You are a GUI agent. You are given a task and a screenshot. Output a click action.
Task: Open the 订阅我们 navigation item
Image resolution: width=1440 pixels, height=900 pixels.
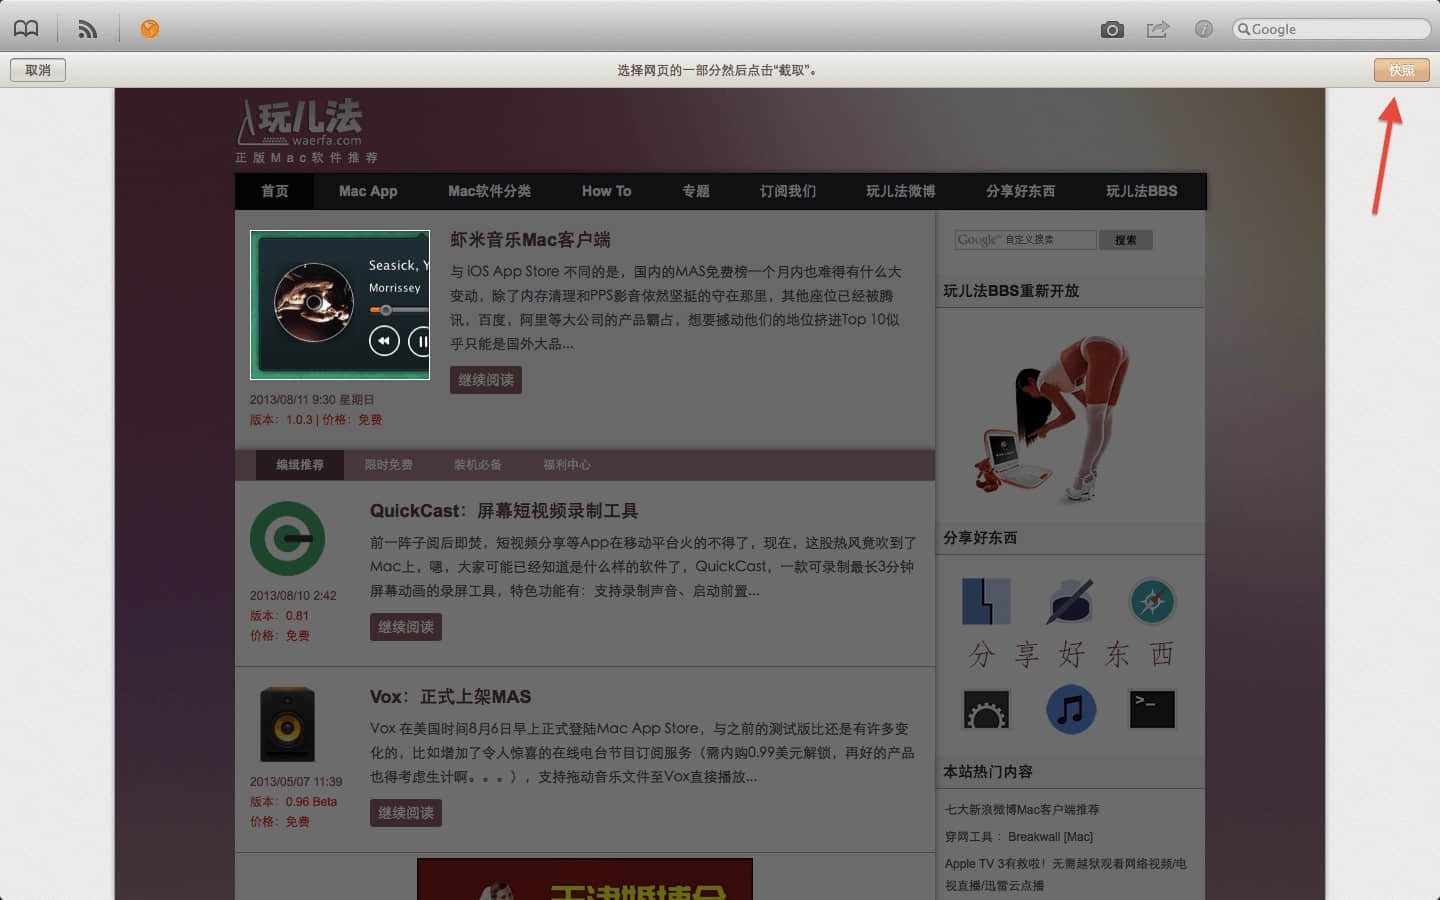point(788,191)
